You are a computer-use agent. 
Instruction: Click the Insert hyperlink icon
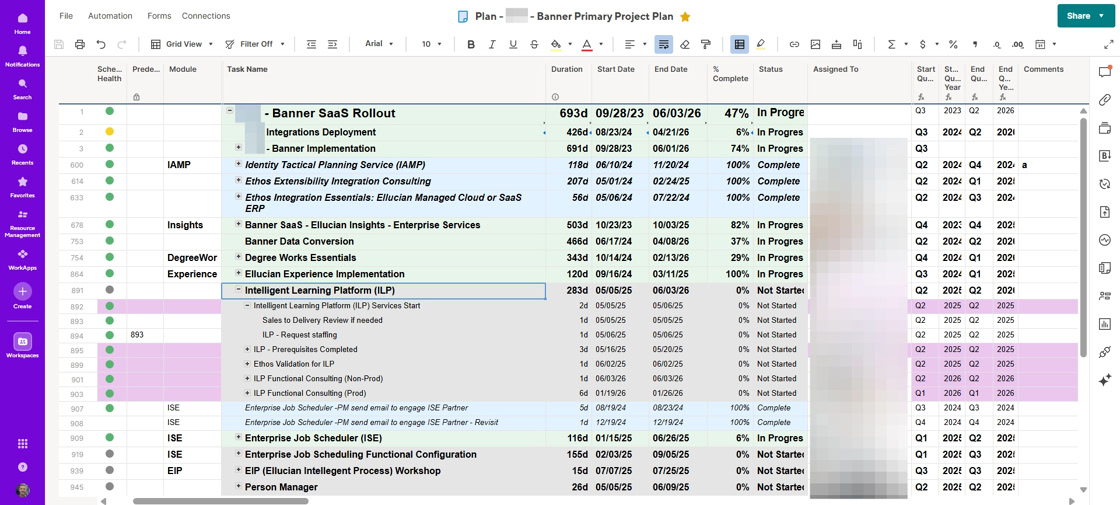(x=794, y=44)
